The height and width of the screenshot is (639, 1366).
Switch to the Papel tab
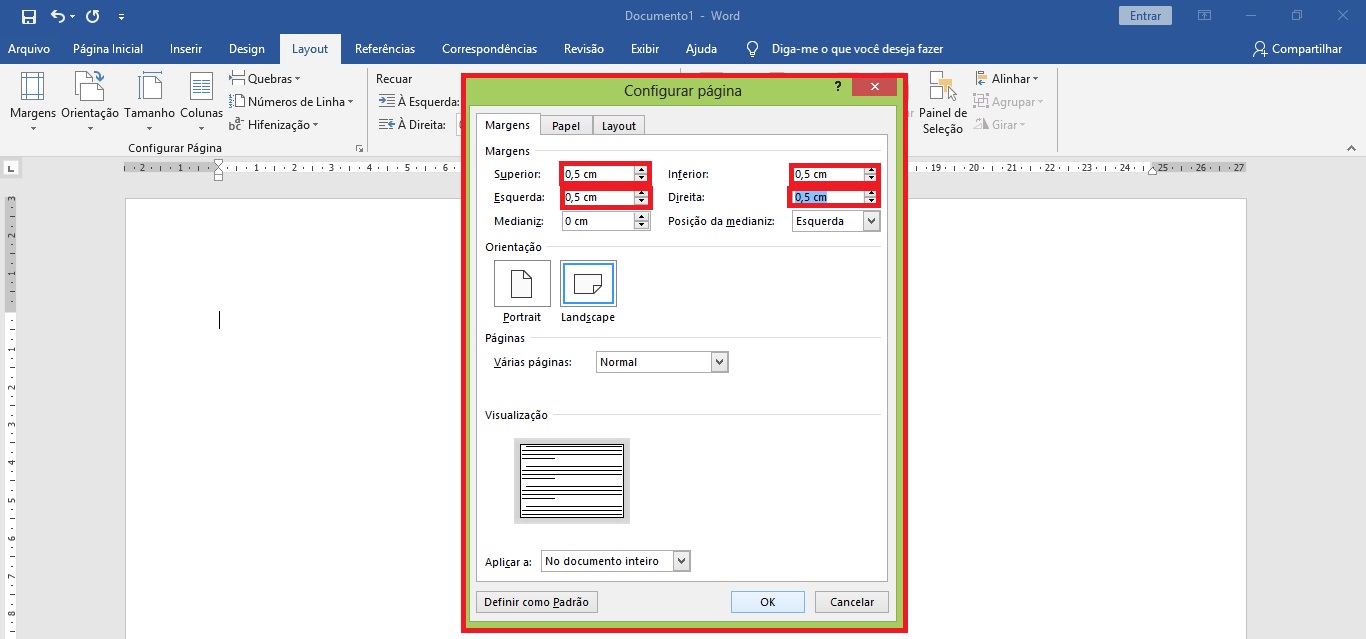(x=566, y=126)
